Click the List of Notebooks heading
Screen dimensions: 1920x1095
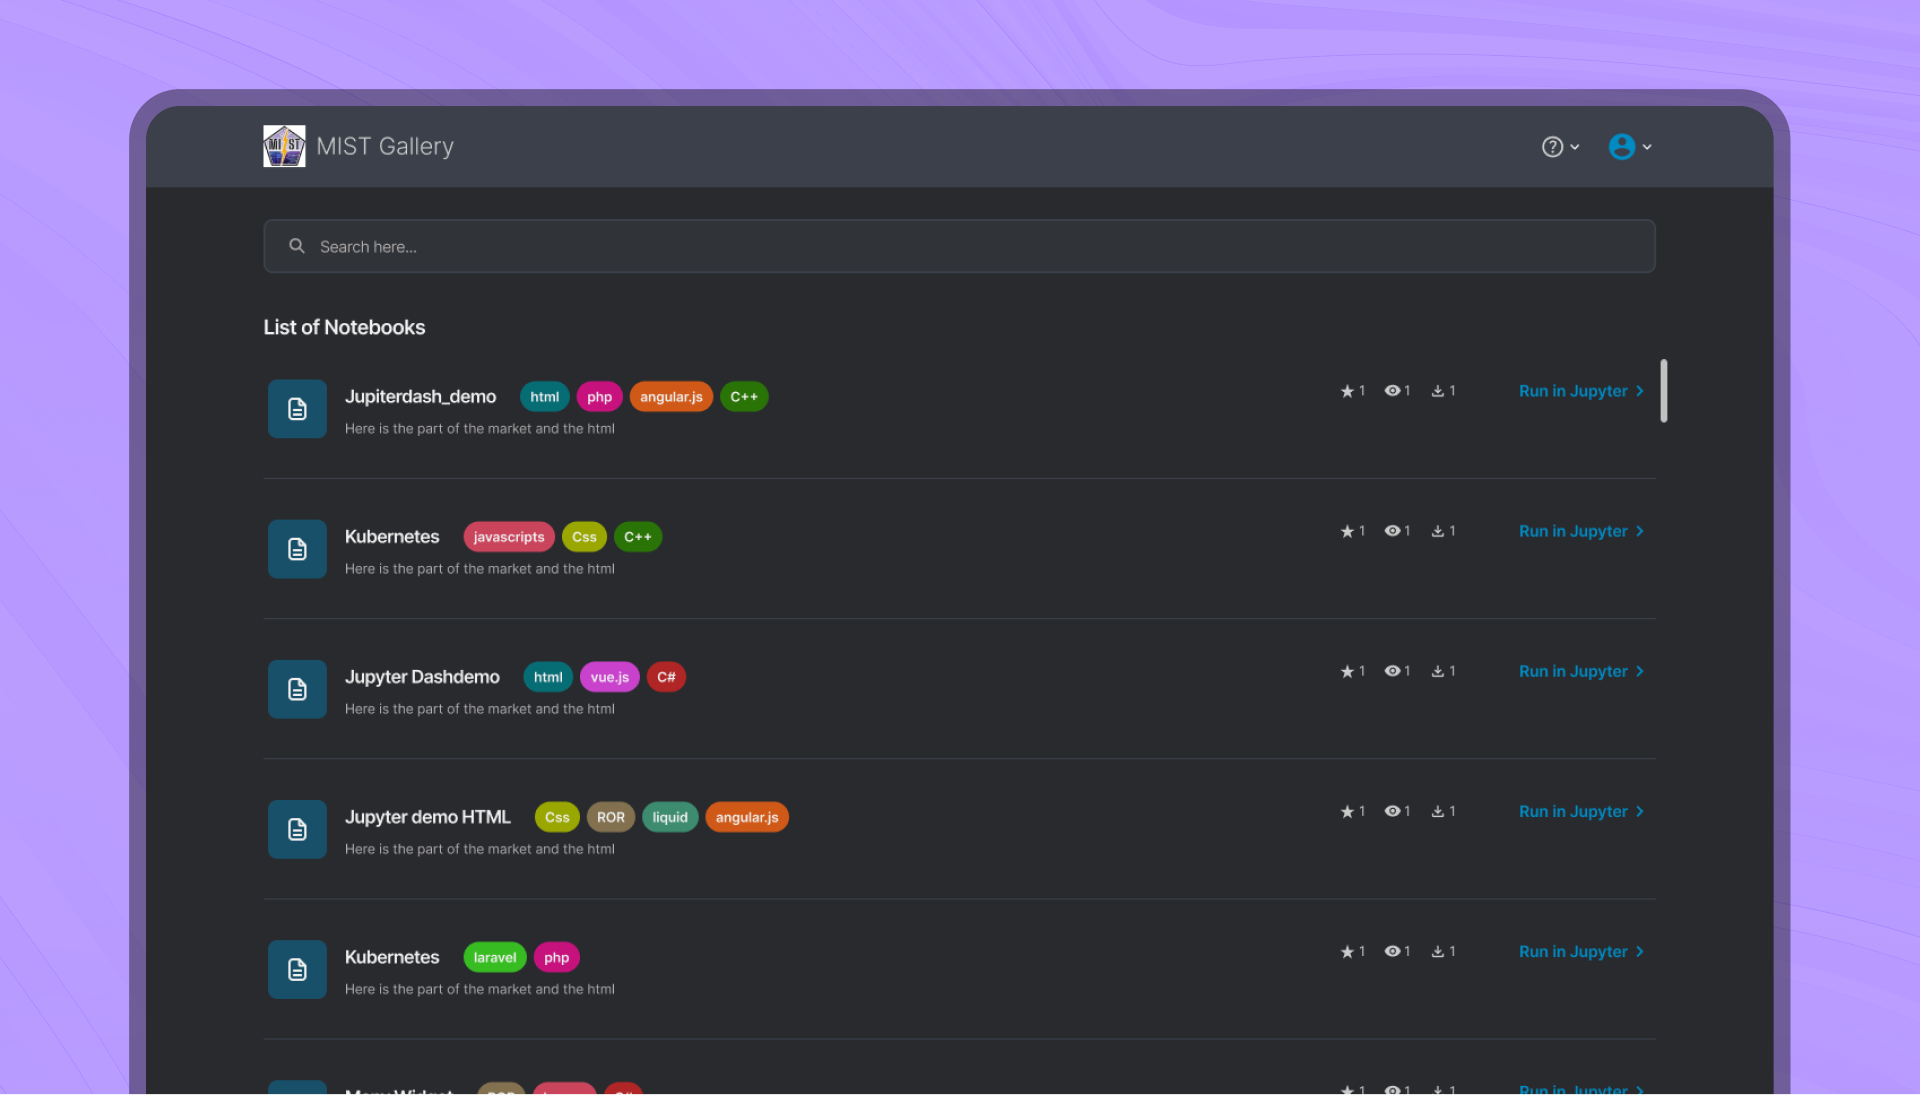(344, 327)
